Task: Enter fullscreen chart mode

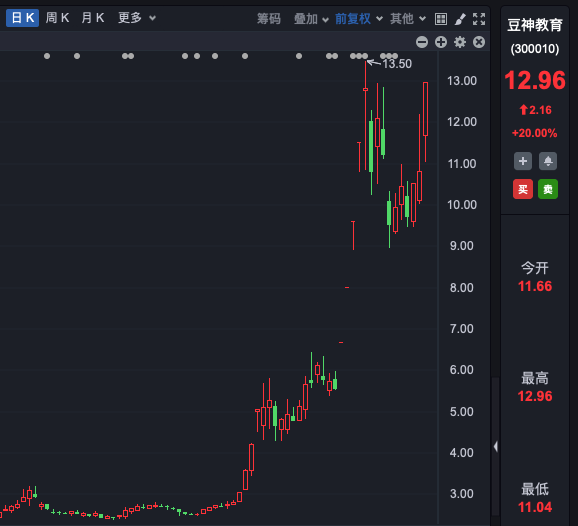Action: (x=479, y=19)
